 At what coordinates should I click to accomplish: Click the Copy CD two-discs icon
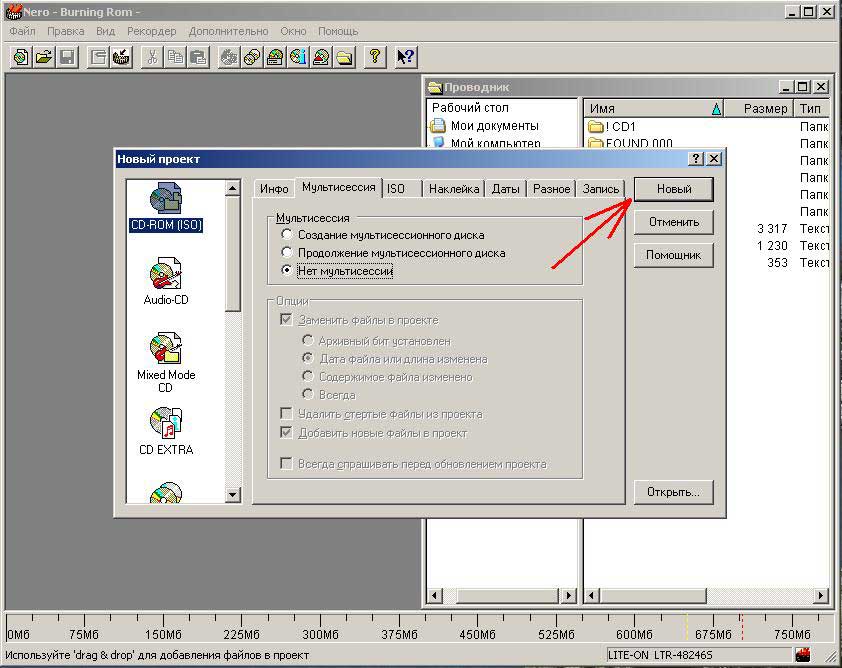(252, 56)
